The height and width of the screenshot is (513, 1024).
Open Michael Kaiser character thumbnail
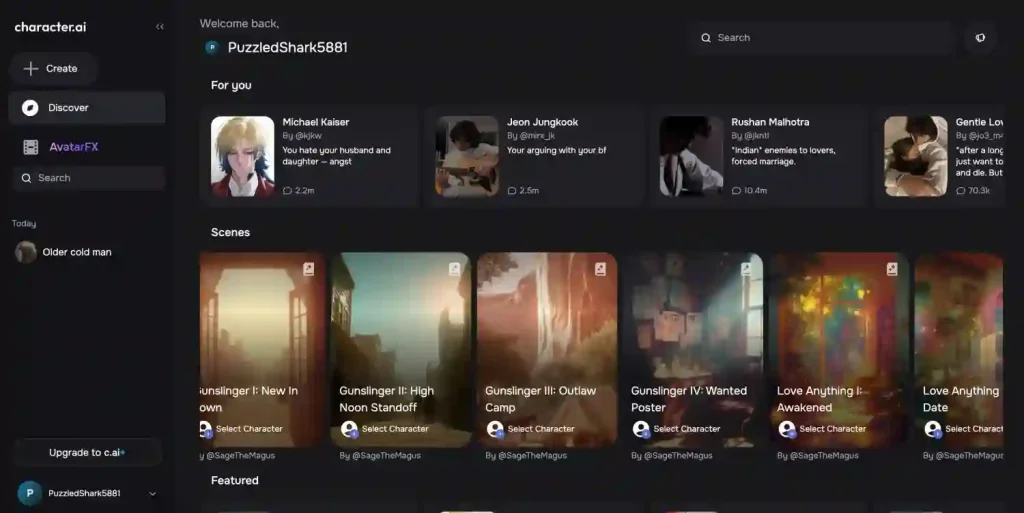(242, 157)
